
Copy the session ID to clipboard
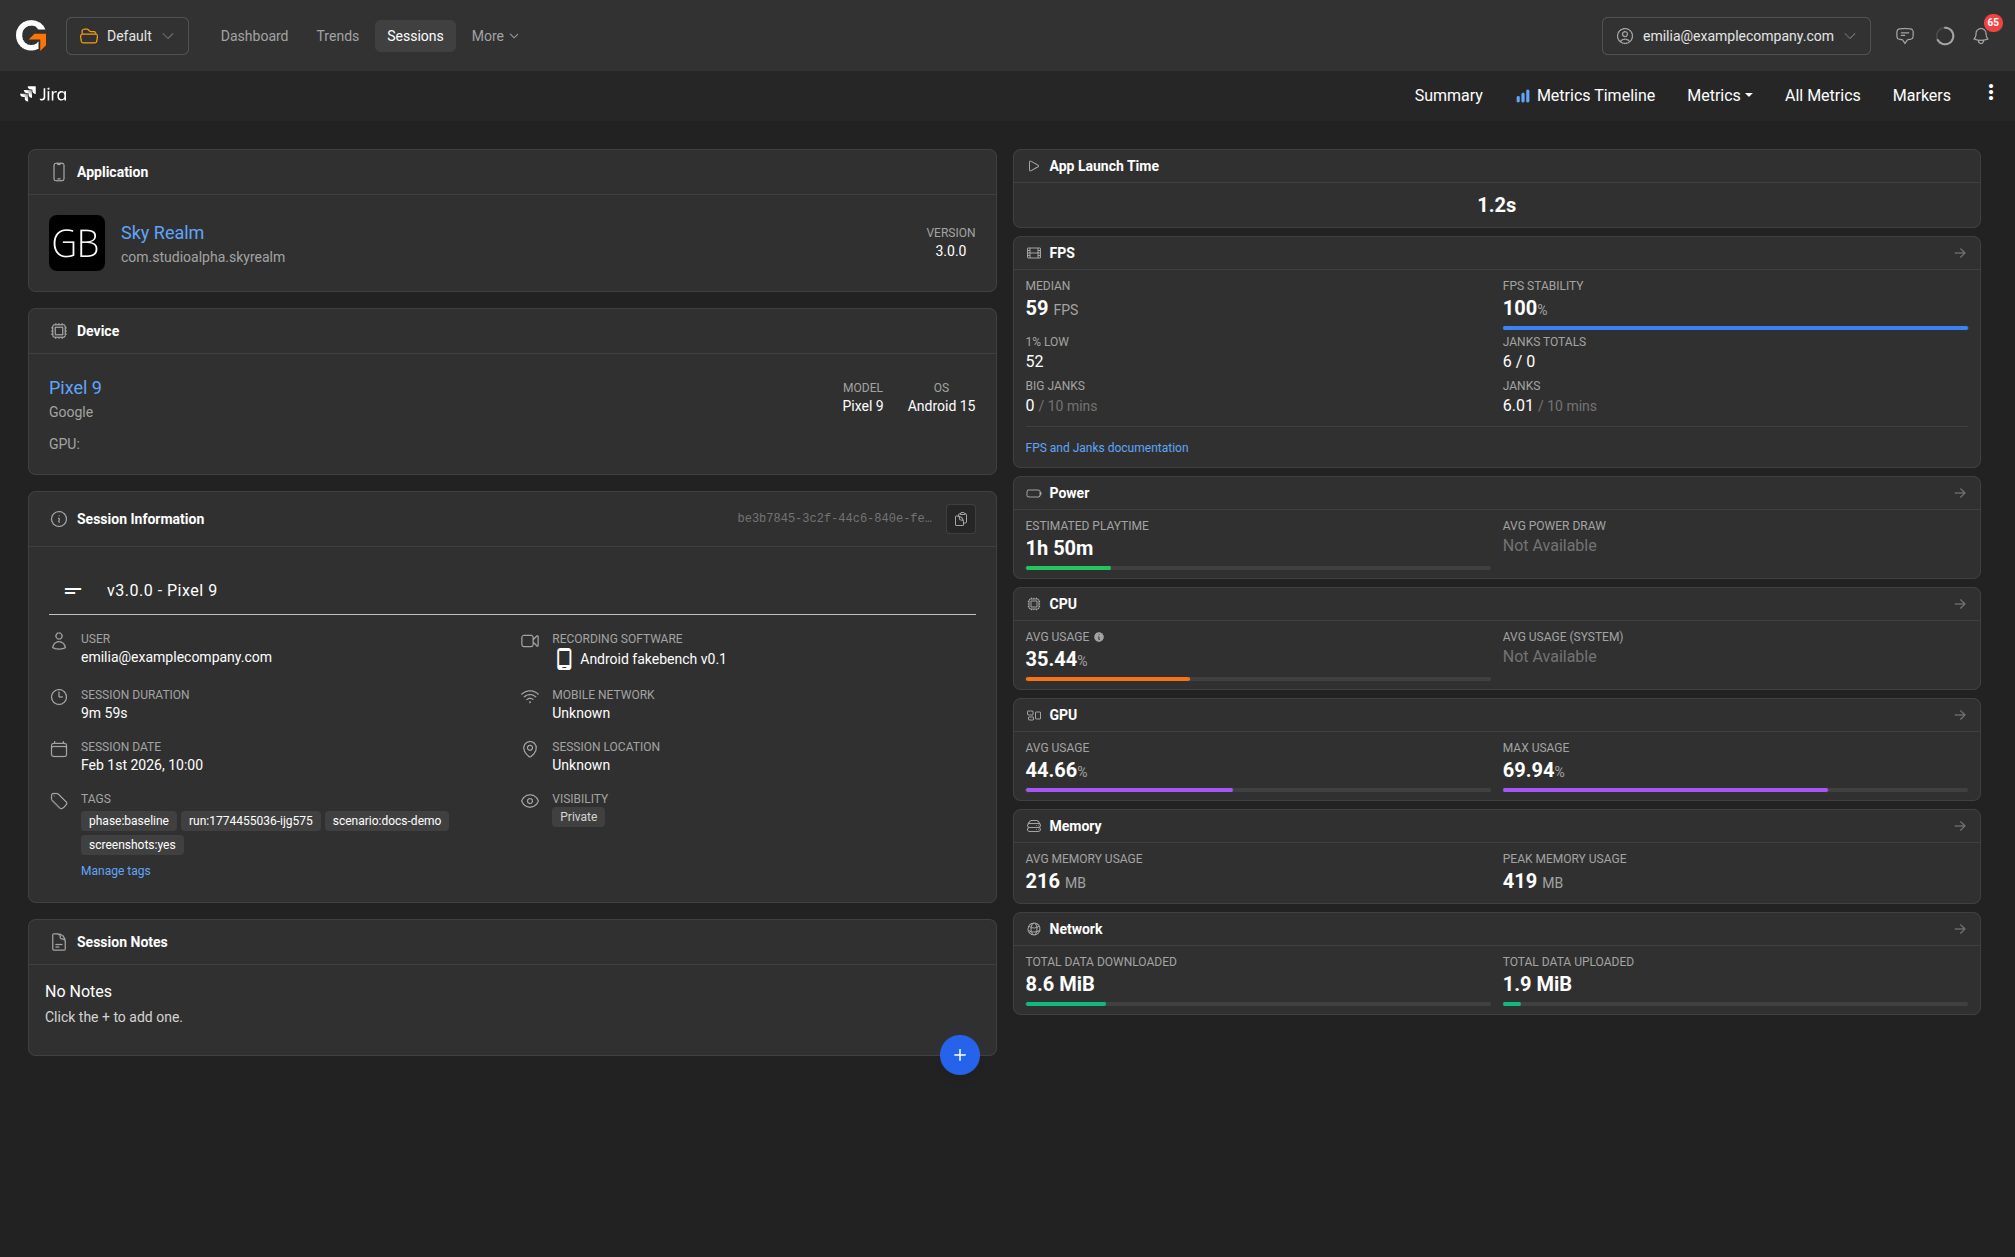click(x=960, y=519)
